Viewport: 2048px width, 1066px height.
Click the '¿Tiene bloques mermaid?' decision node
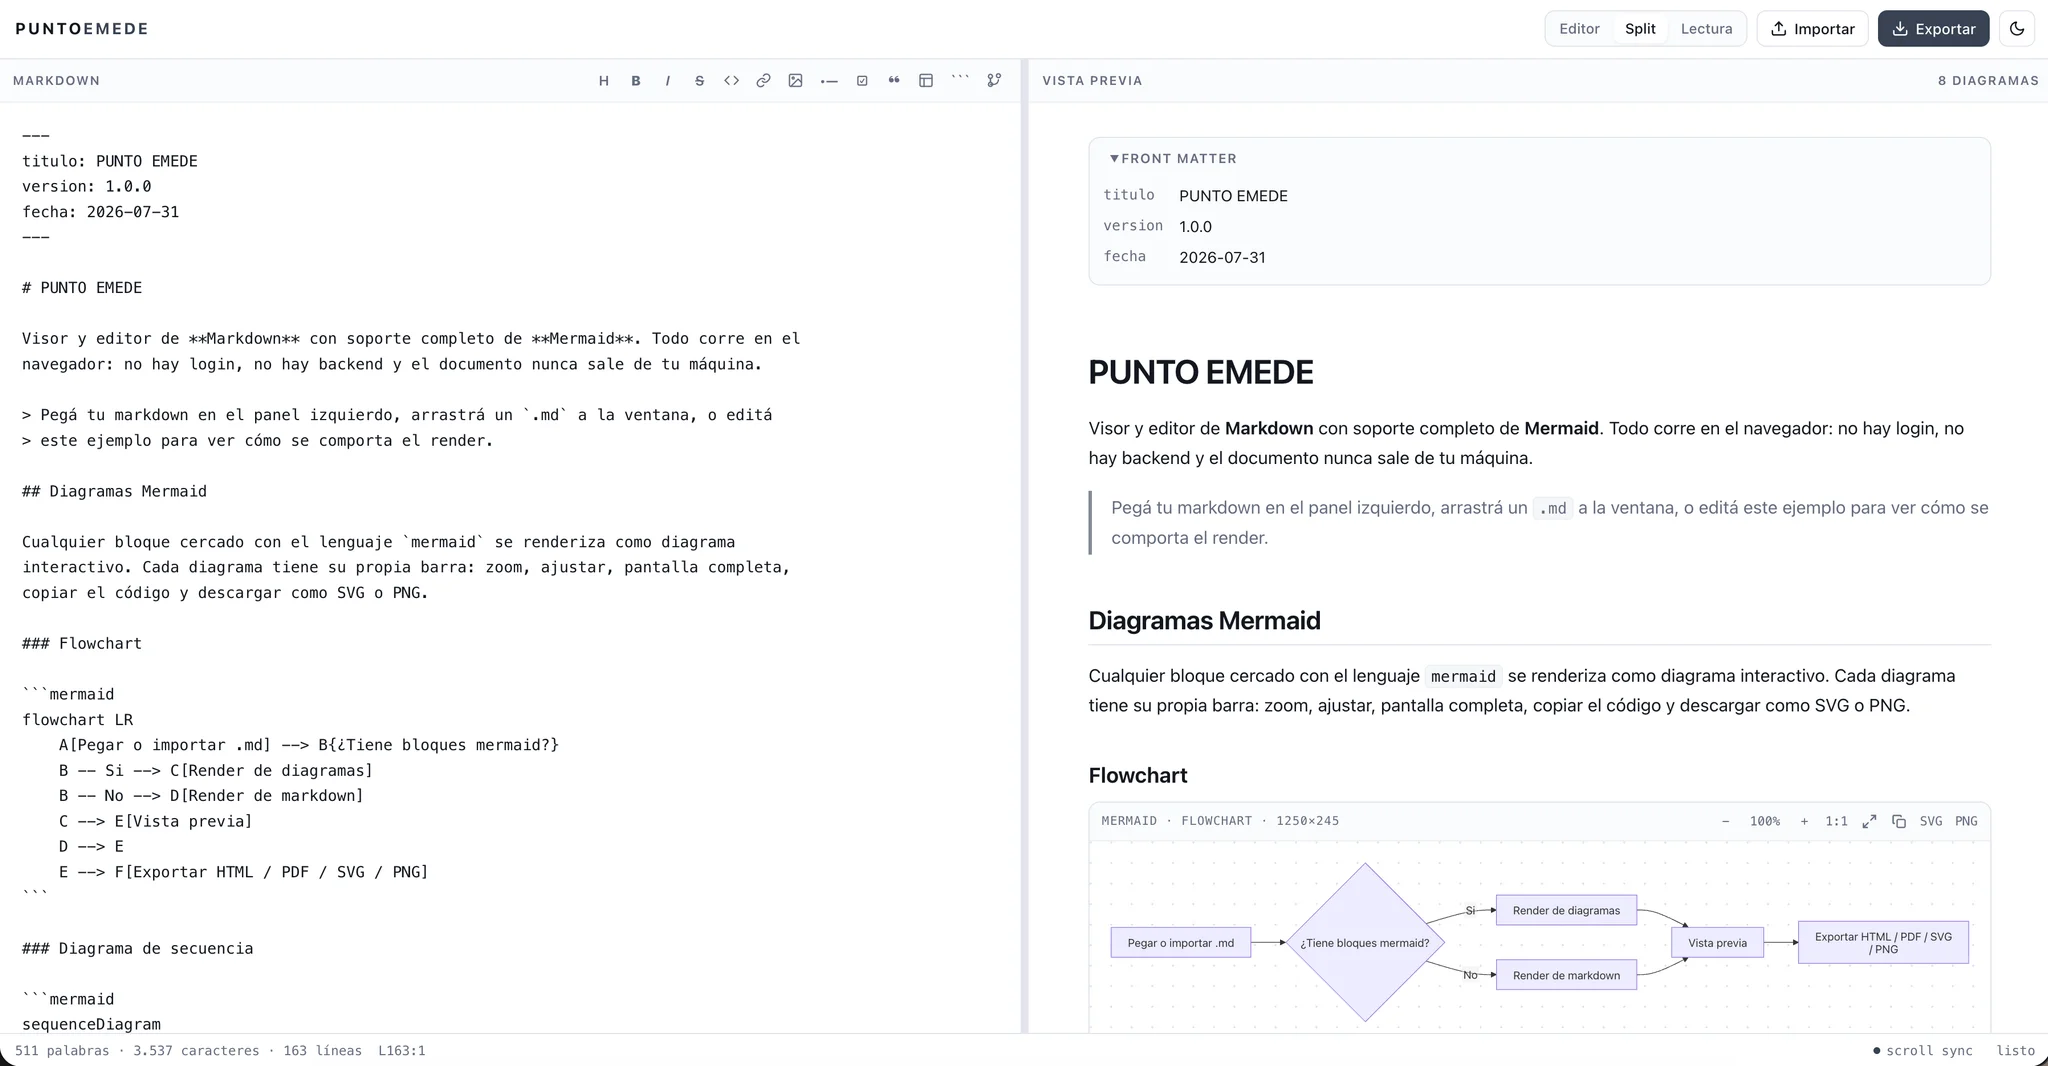(1365, 942)
